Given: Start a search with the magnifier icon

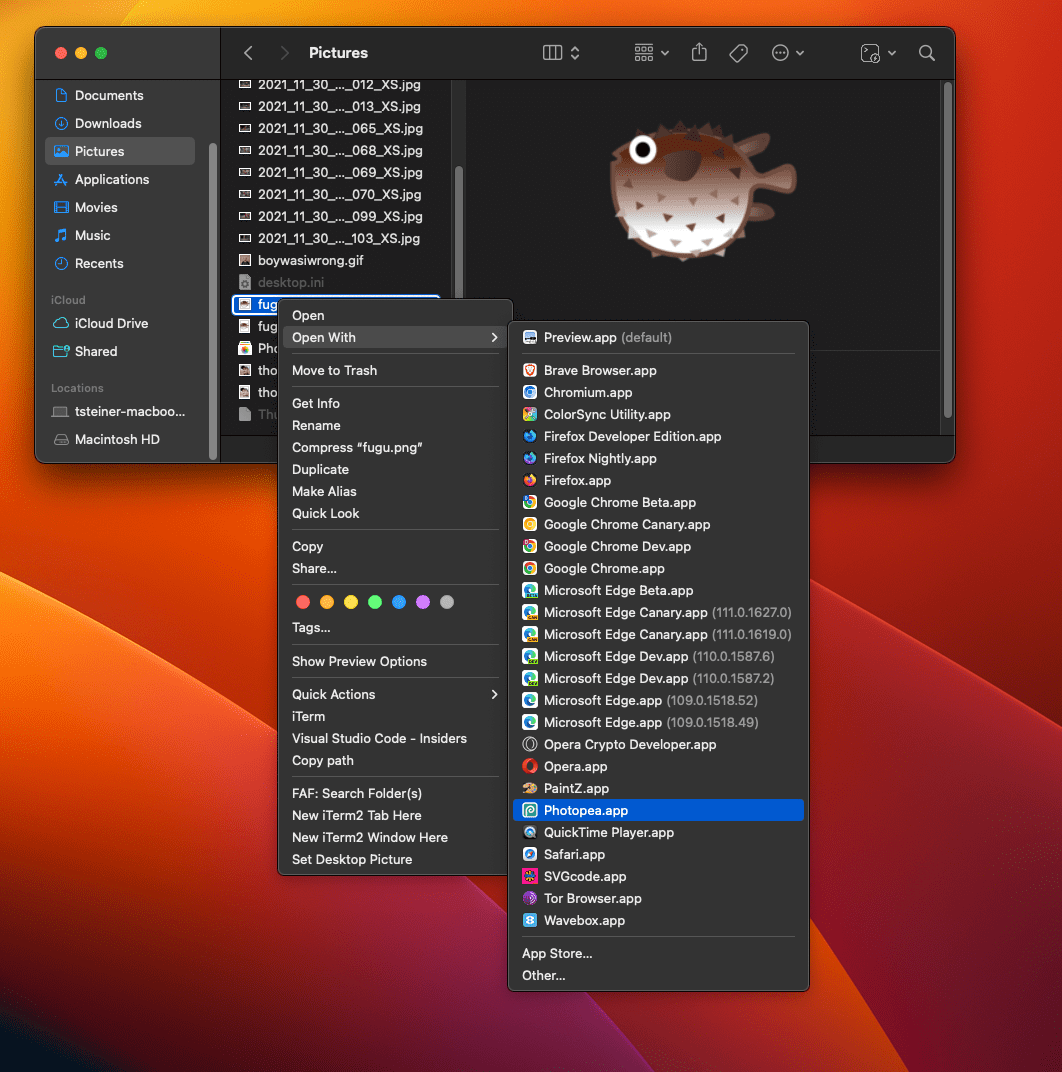Looking at the screenshot, I should pos(927,53).
